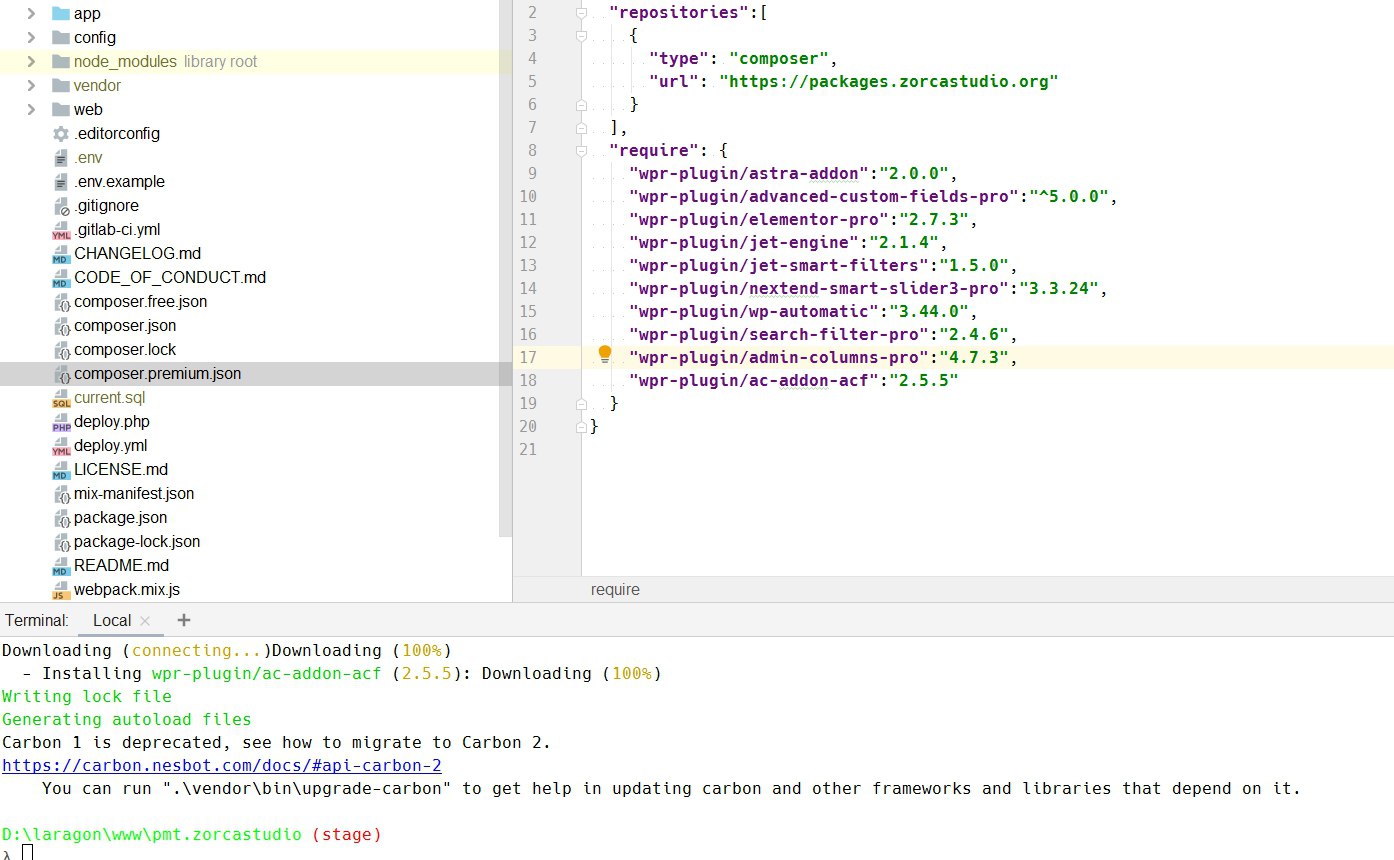This screenshot has height=860, width=1394.
Task: Expand the app folder chevron
Action: click(x=31, y=13)
